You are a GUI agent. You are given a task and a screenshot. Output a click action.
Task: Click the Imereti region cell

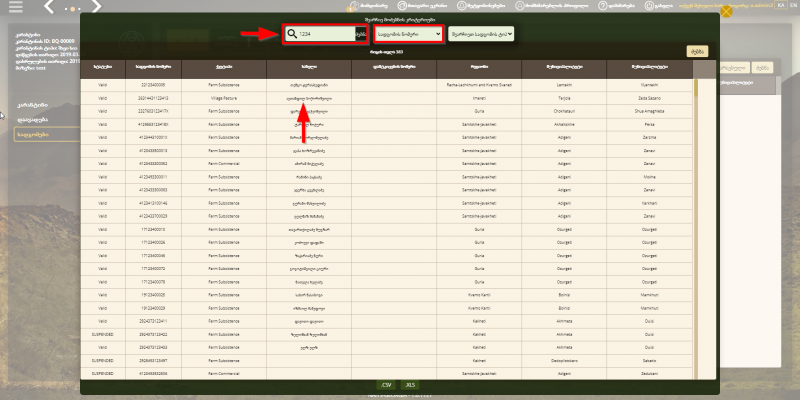479,98
